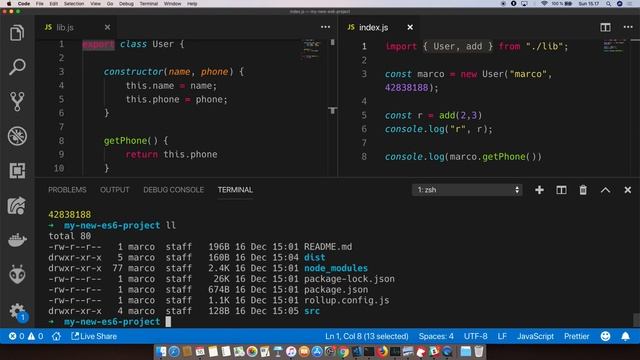Screen dimensions: 640x360
Task: Click the index.js editor minimap
Action: tap(615, 46)
